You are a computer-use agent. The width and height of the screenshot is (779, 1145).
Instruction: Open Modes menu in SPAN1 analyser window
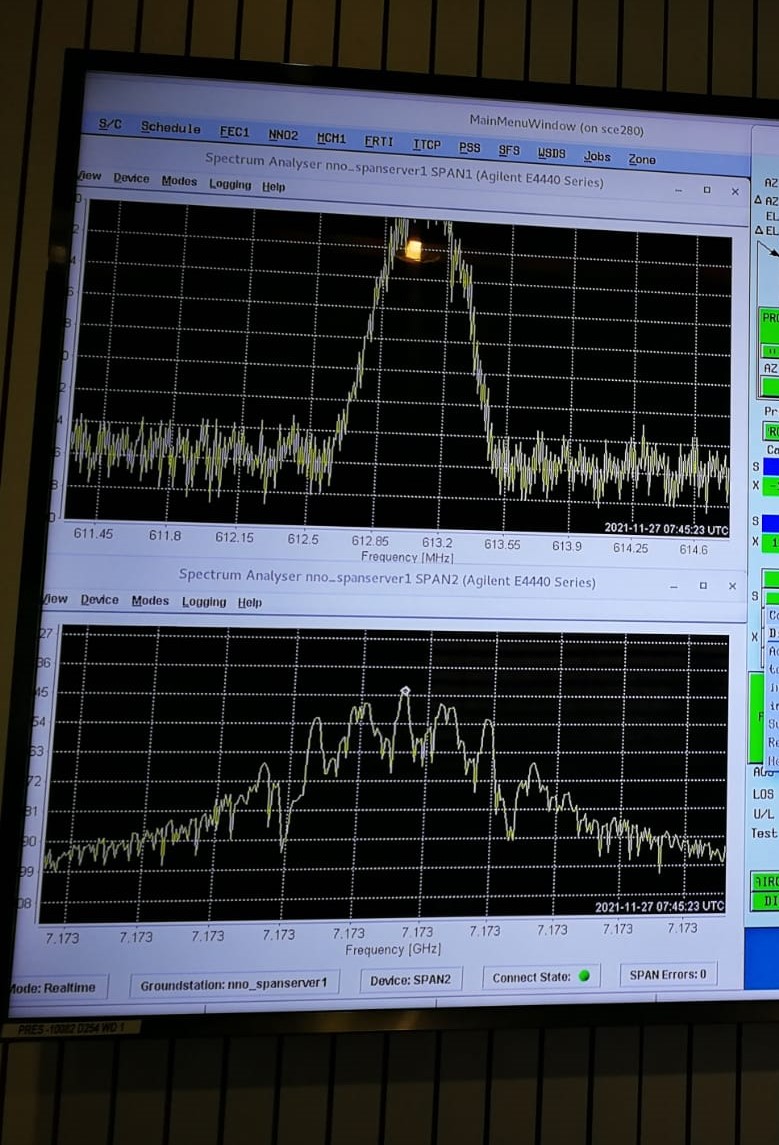click(180, 181)
